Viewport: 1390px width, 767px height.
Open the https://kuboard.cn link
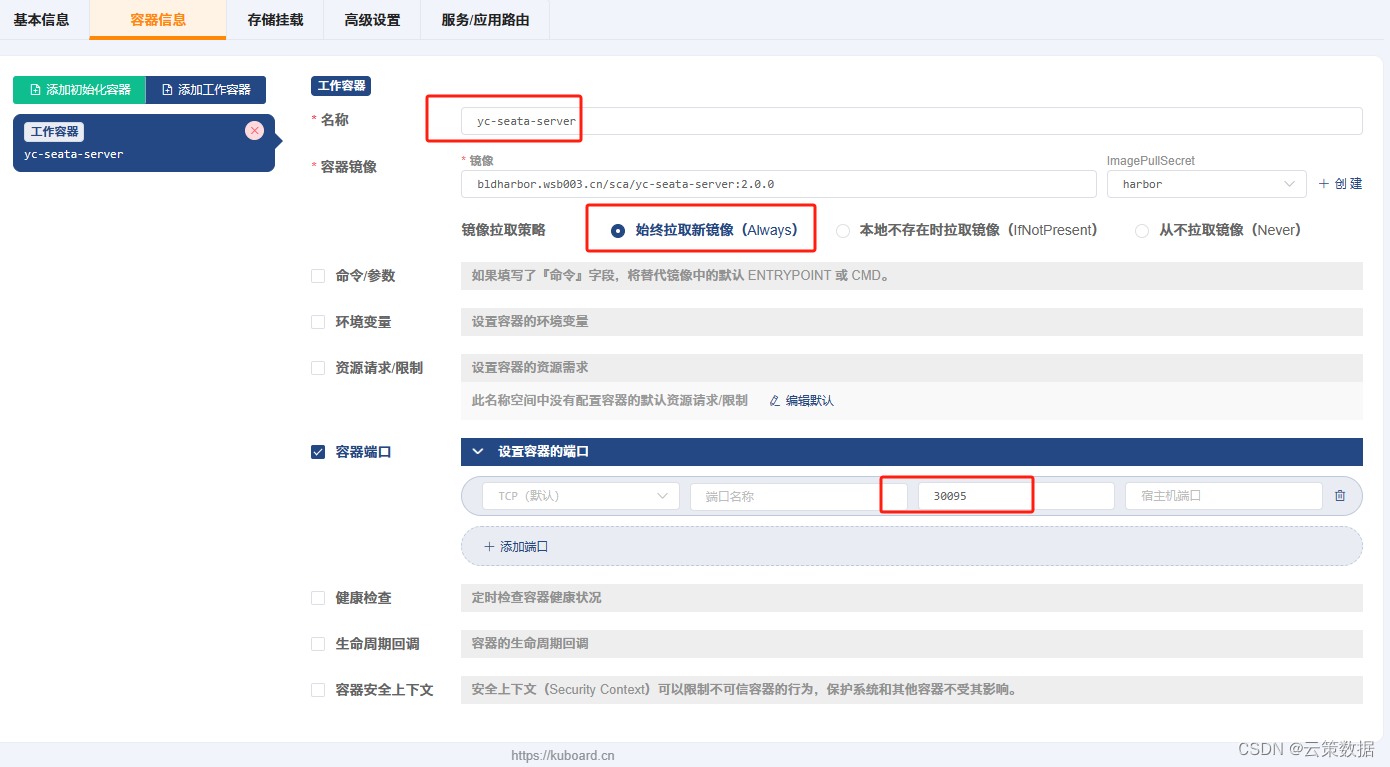click(x=563, y=756)
